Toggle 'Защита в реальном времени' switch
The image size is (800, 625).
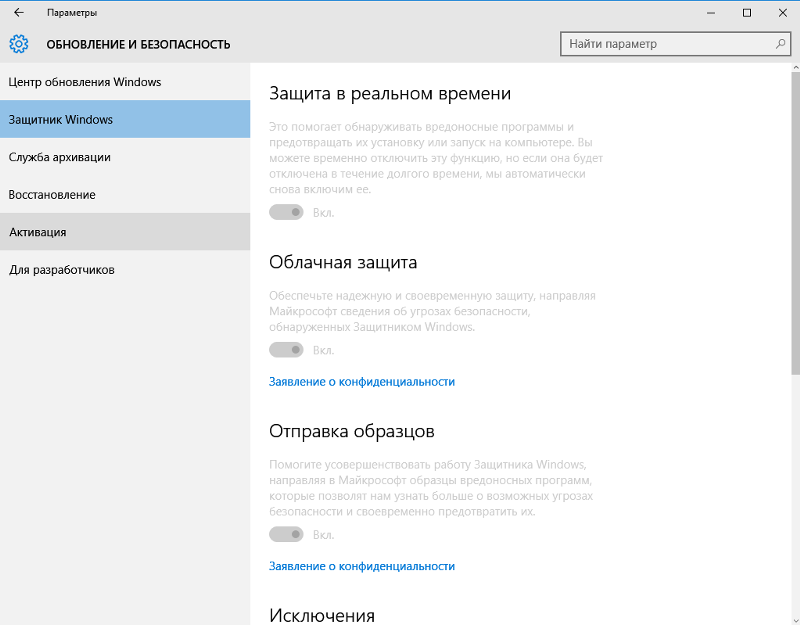tap(286, 212)
